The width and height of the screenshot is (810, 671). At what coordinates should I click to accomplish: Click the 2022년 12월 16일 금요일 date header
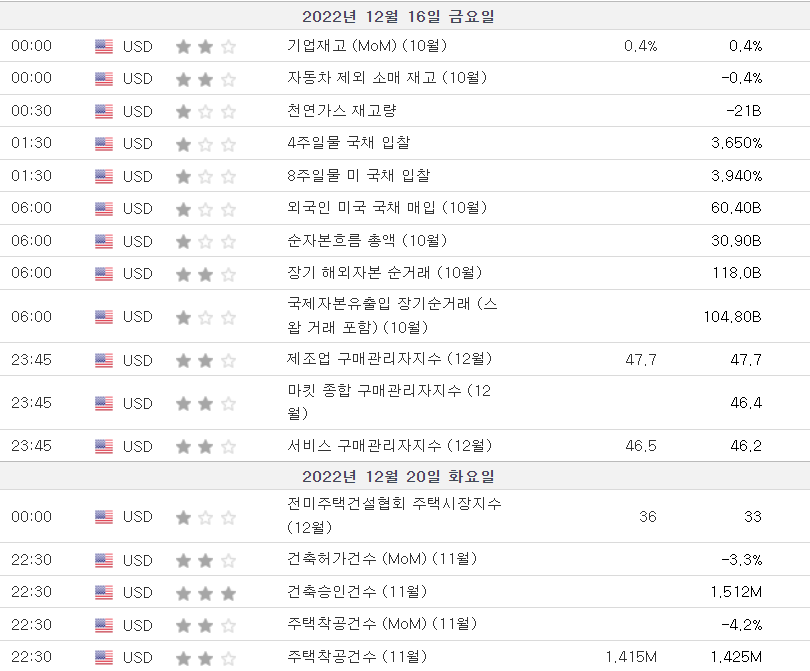[x=398, y=16]
